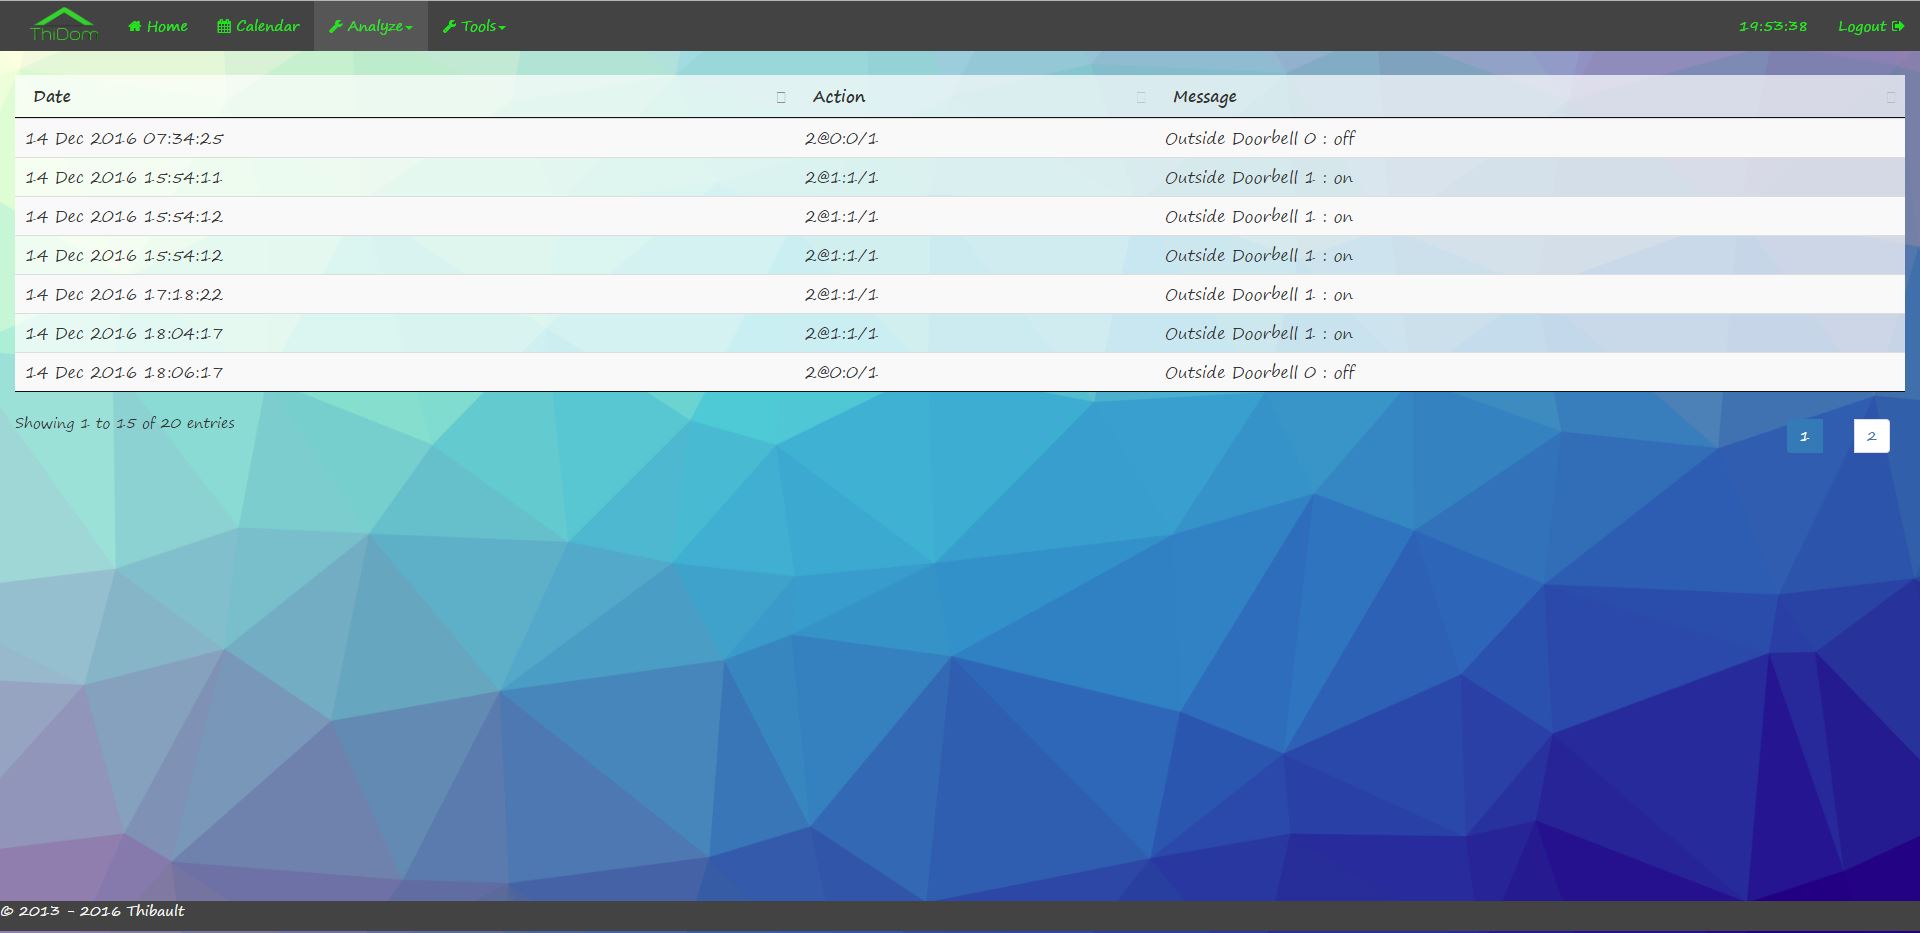Screen dimensions: 1920x933
Task: Click the 'Showing 1 to 15 of 20 entries' text
Action: 125,424
